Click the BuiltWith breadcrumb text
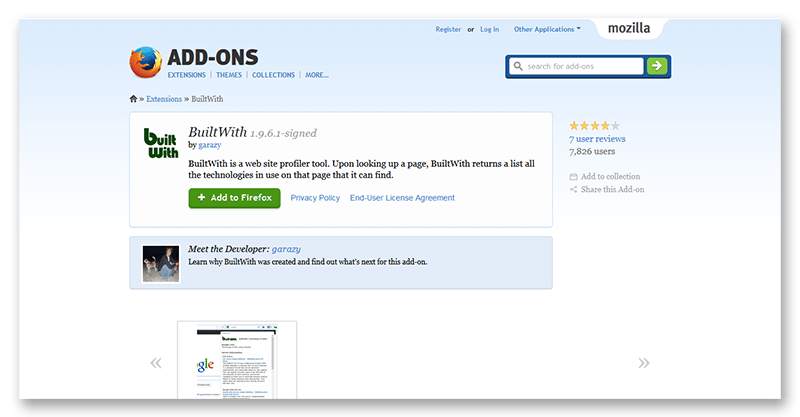 pyautogui.click(x=207, y=99)
